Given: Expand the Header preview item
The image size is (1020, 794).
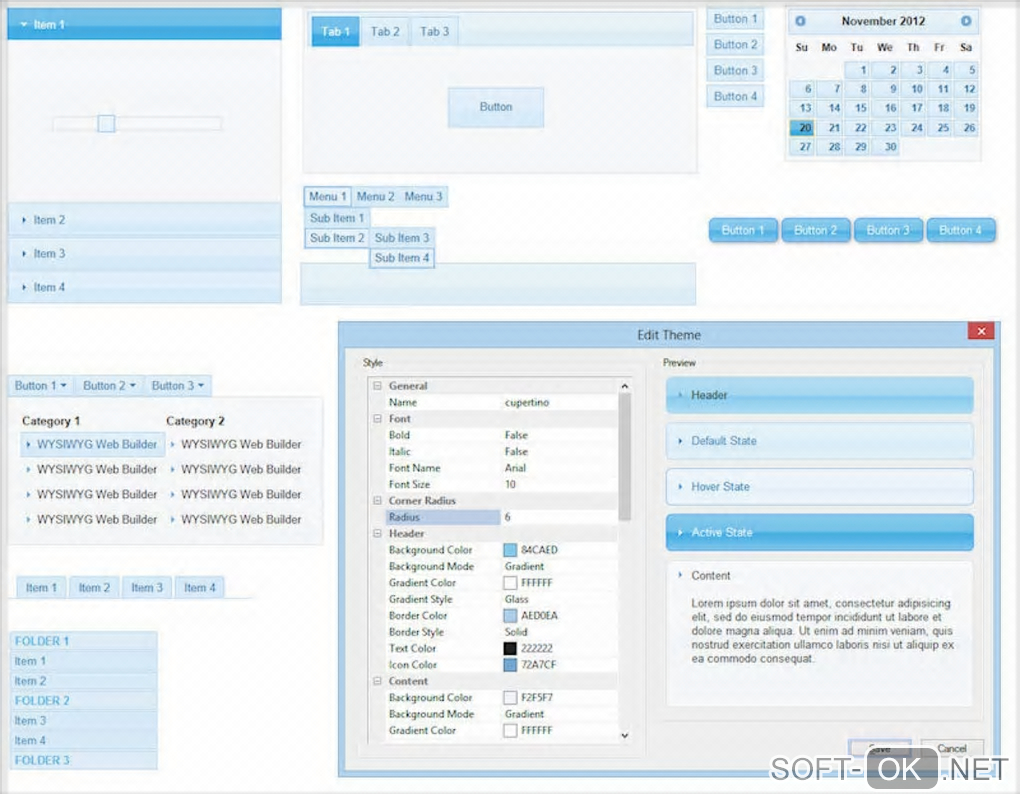Looking at the screenshot, I should tap(820, 395).
